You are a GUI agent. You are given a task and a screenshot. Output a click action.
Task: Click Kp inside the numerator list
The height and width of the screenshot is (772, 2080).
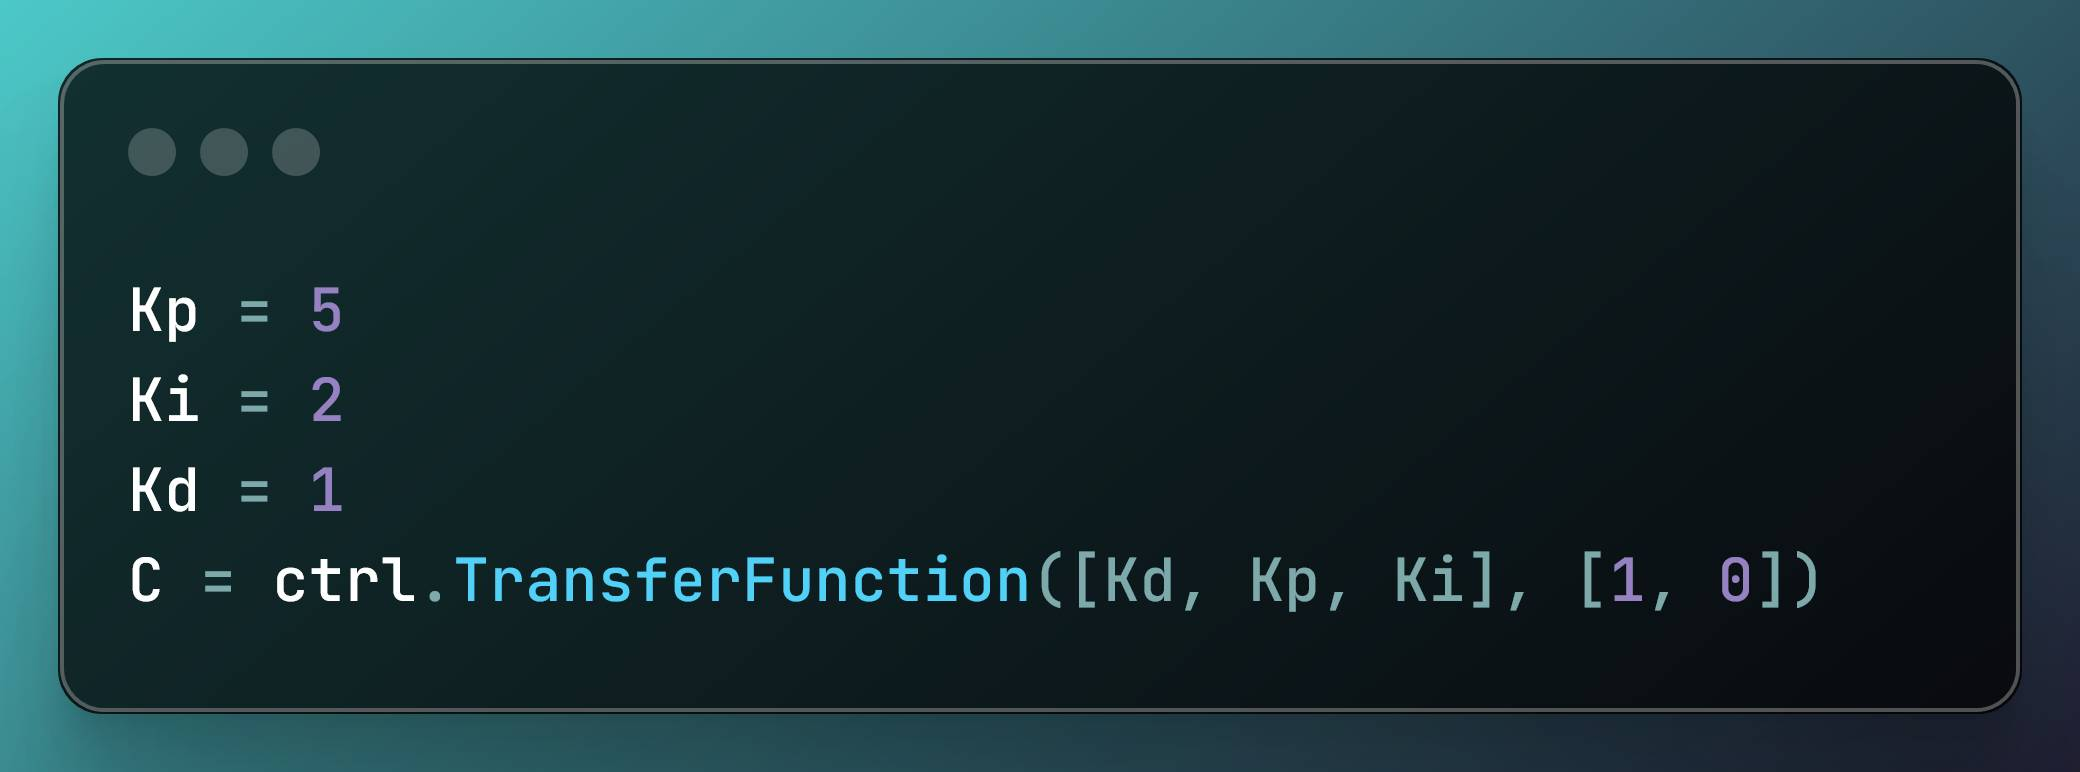(1284, 581)
